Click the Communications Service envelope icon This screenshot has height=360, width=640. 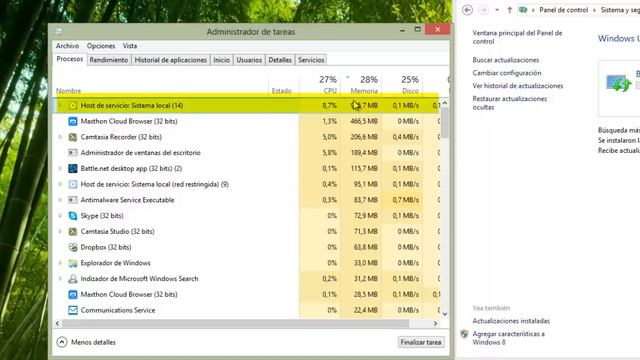point(73,310)
